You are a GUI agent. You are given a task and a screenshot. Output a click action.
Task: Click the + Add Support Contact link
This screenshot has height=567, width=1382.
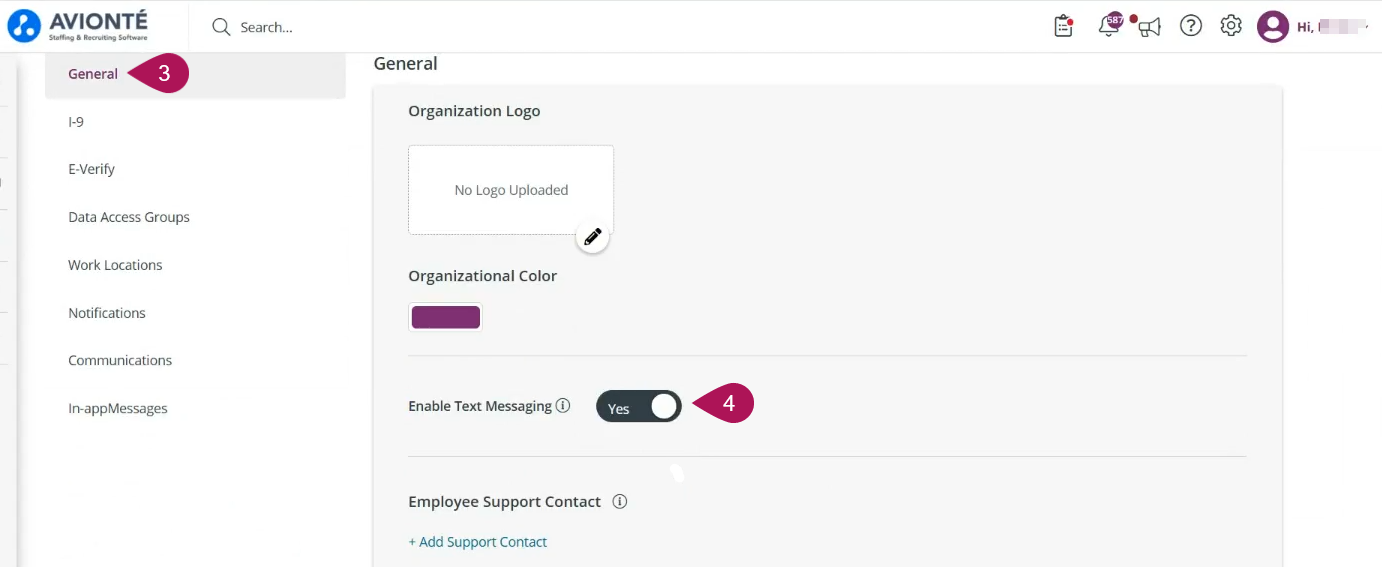tap(478, 542)
